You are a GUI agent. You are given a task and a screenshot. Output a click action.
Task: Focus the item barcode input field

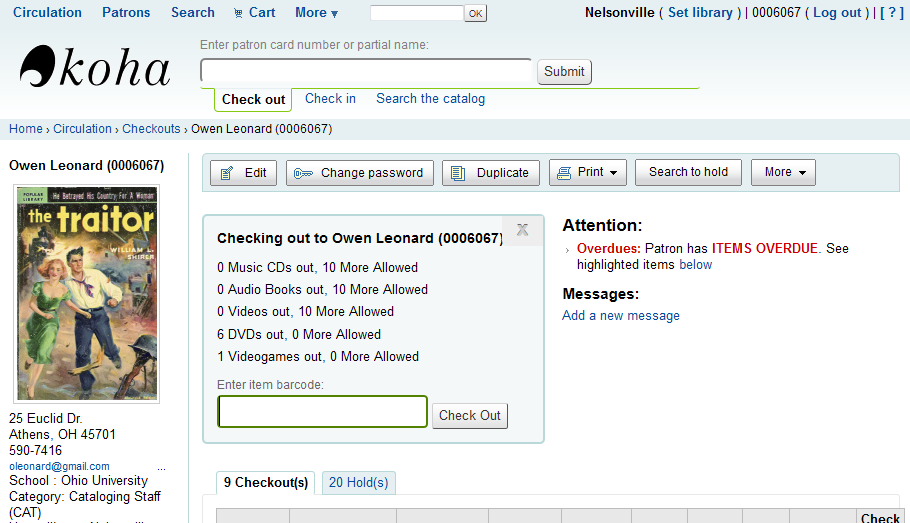click(x=322, y=412)
